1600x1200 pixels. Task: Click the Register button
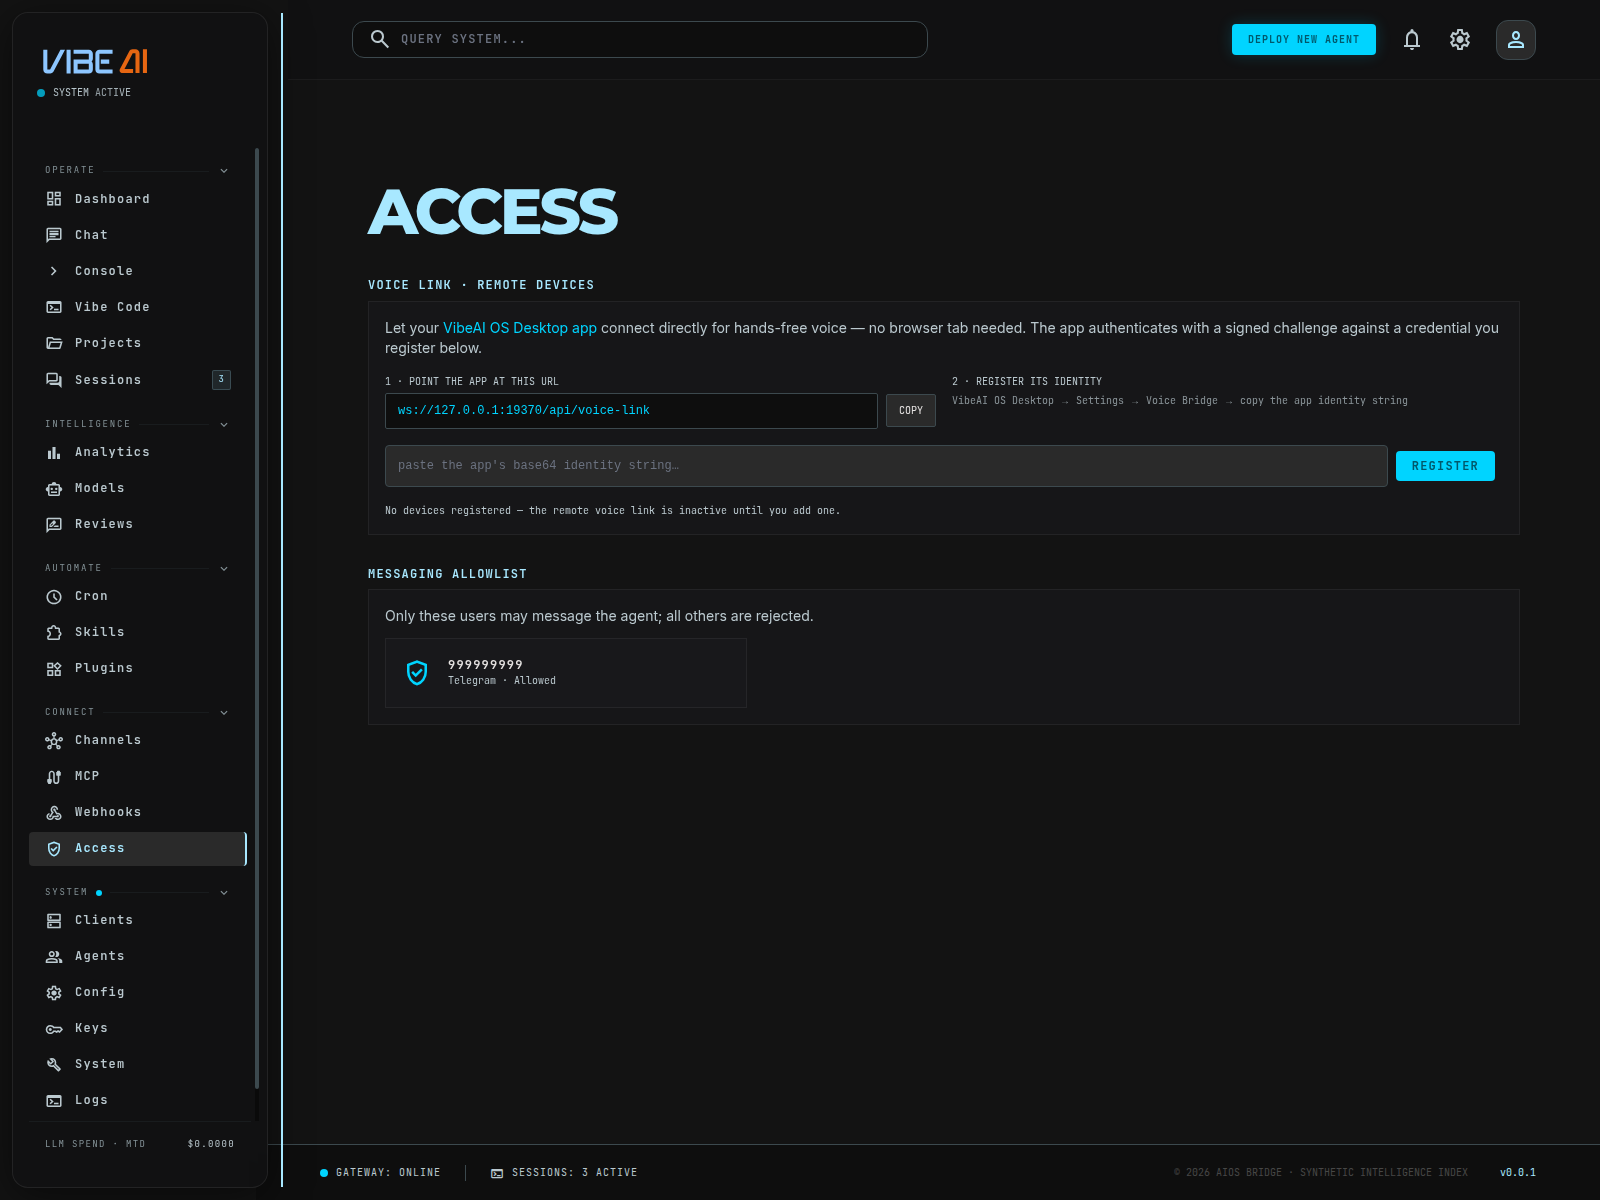pyautogui.click(x=1445, y=466)
